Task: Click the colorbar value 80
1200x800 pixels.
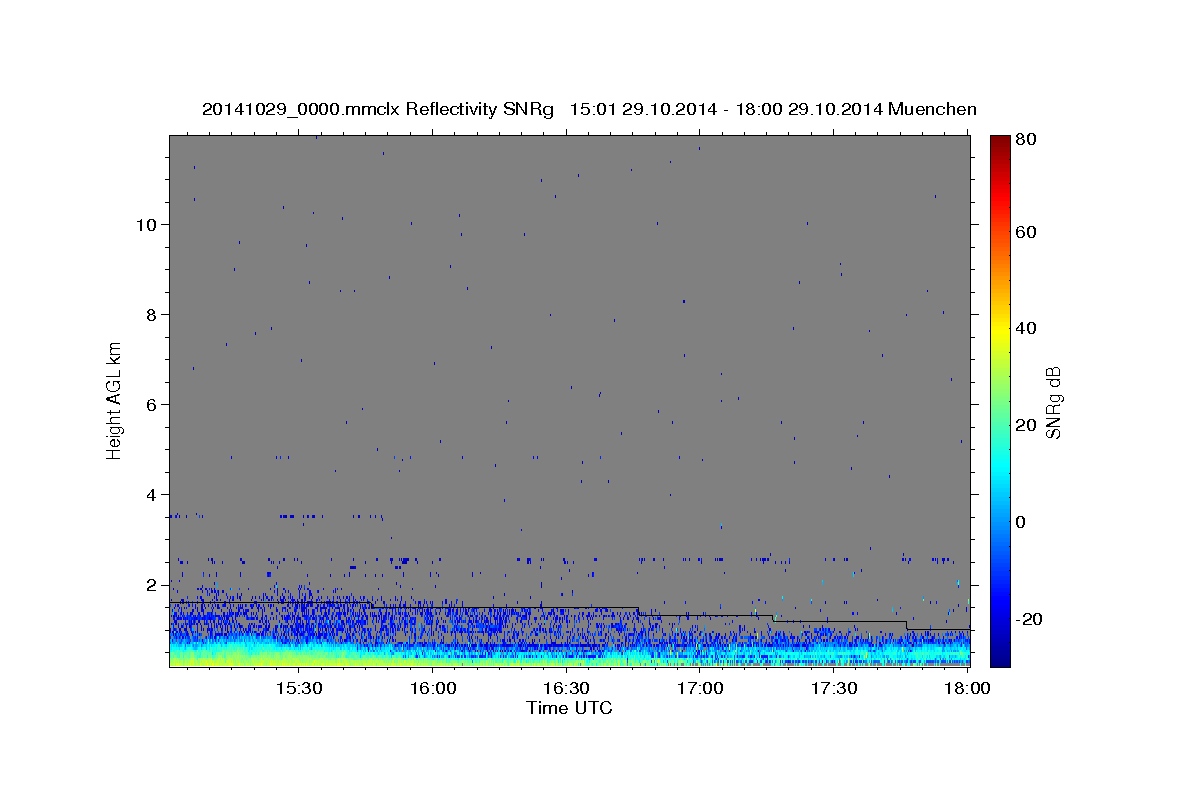Action: click(1026, 138)
